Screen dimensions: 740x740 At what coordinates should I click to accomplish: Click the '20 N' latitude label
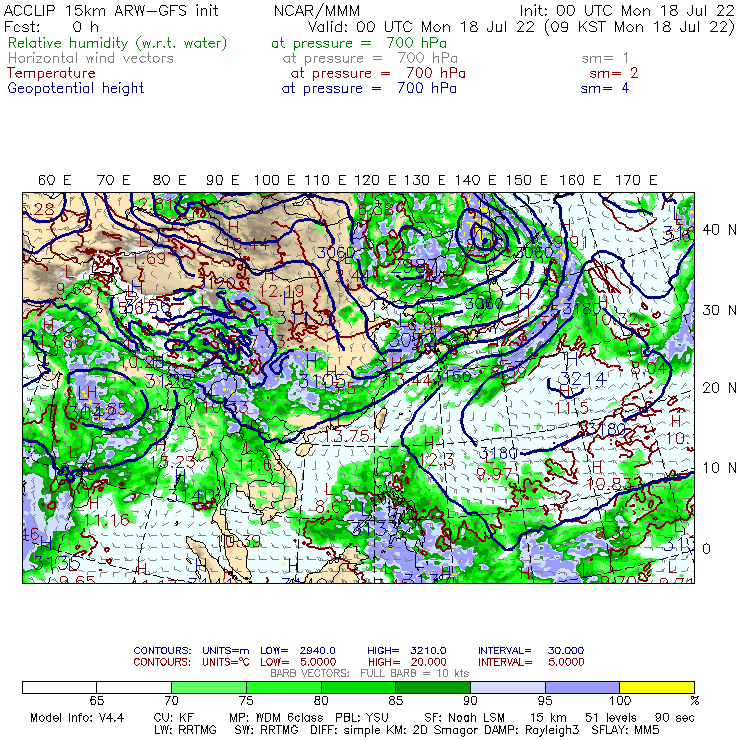(x=719, y=388)
